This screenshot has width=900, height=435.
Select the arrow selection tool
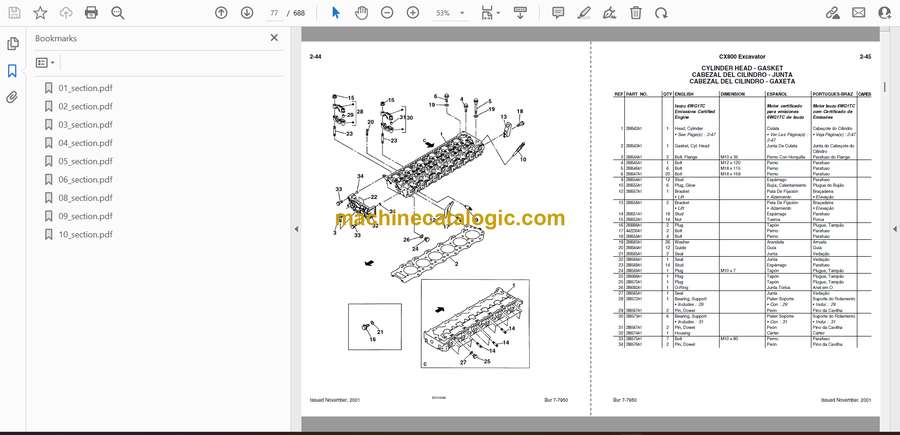pyautogui.click(x=336, y=13)
